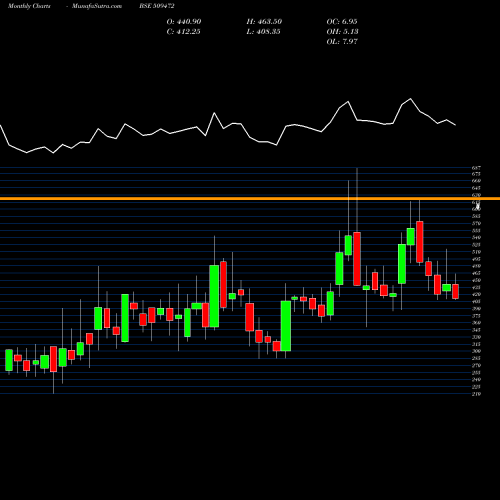The height and width of the screenshot is (500, 500).
Task: Click the 687 price axis label
Action: [476, 168]
